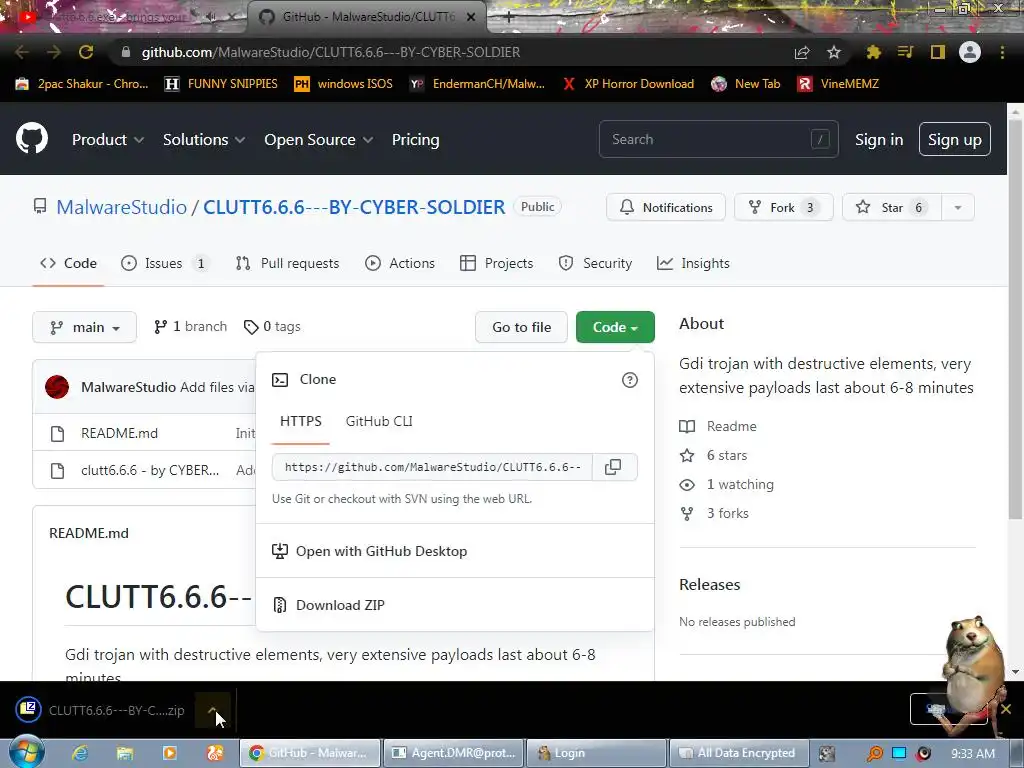
Task: Go back using the browser back arrow
Action: (x=22, y=52)
